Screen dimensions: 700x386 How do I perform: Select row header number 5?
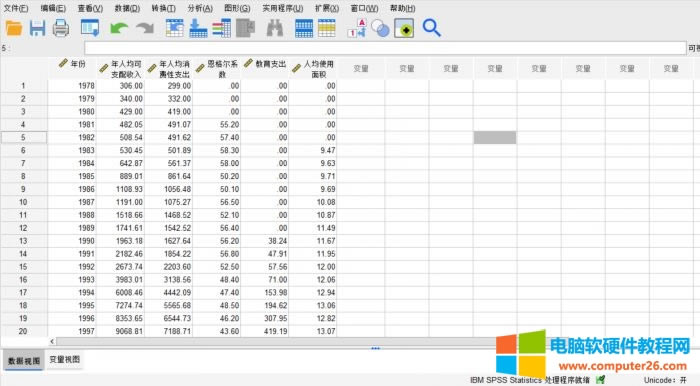pyautogui.click(x=23, y=137)
